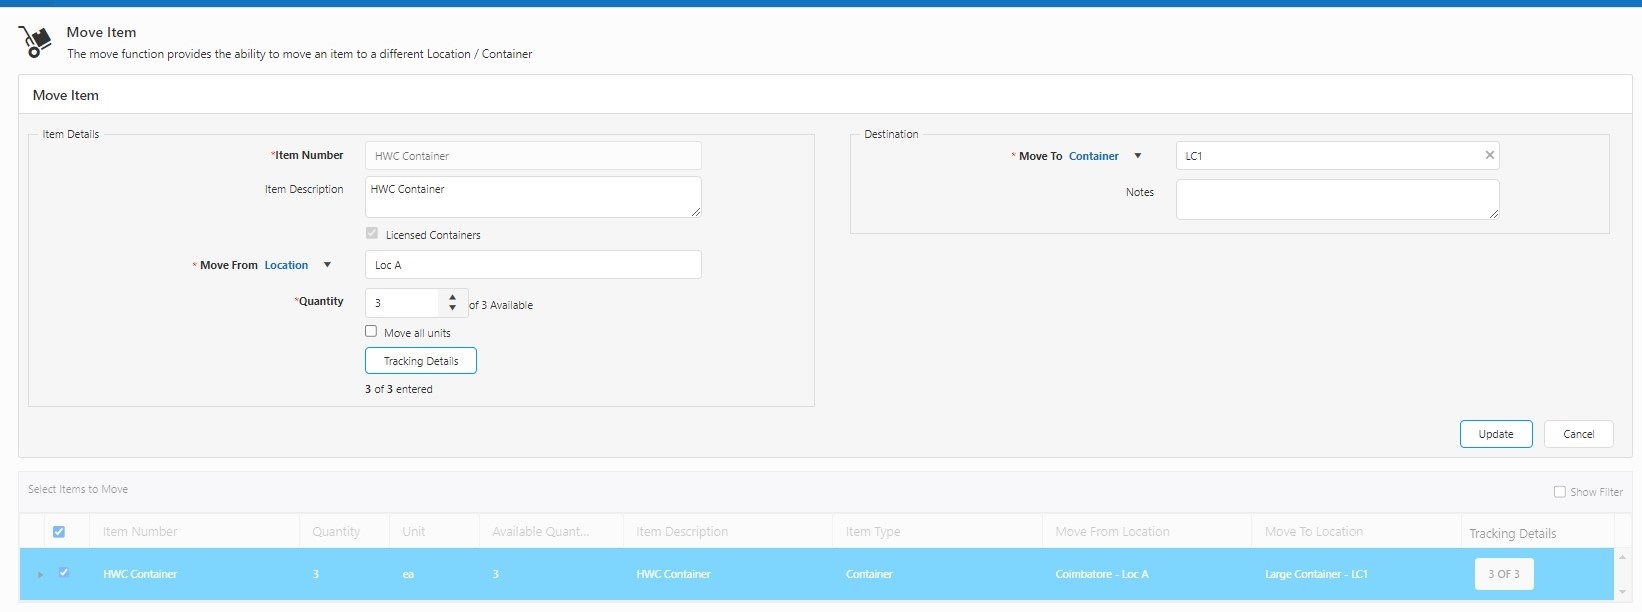Expand the HWC Container grid row
1642x612 pixels.
pos(40,574)
